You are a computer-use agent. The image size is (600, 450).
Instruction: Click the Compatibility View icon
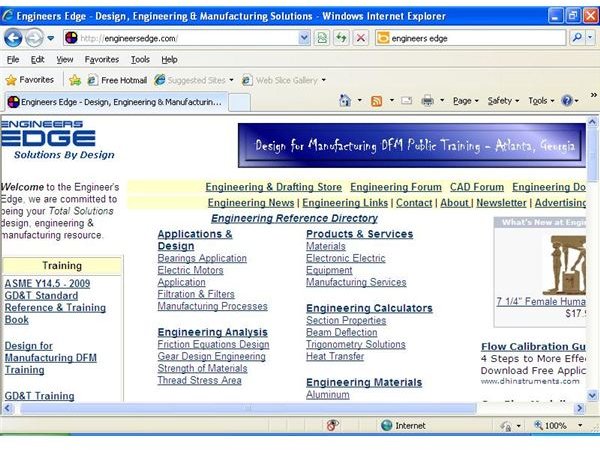pos(322,38)
